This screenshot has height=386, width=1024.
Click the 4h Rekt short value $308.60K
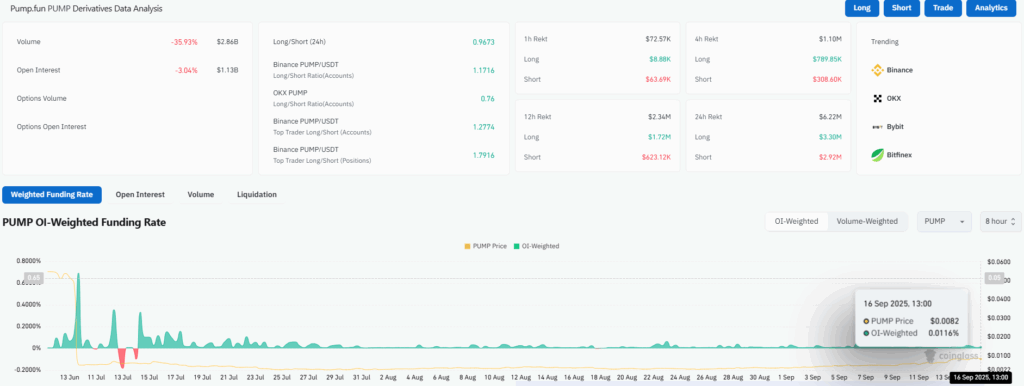click(x=827, y=79)
